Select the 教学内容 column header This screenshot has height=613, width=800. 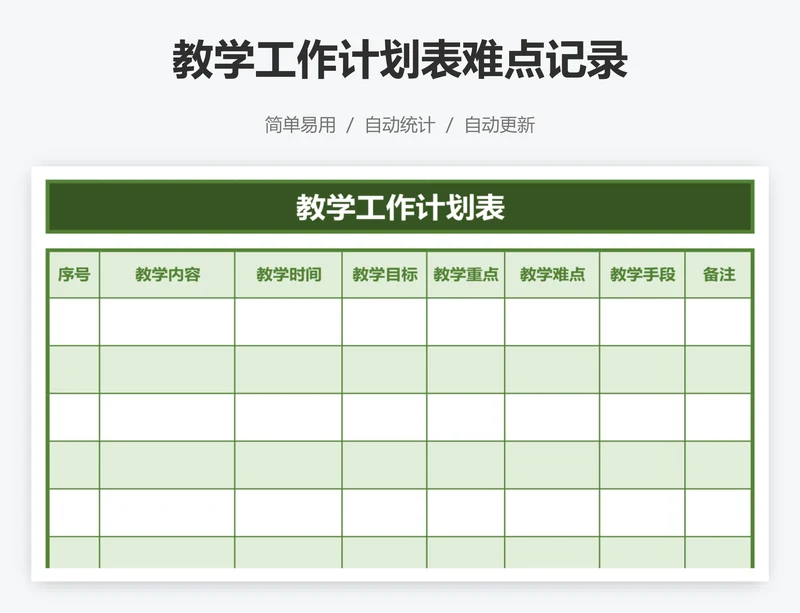coord(167,275)
